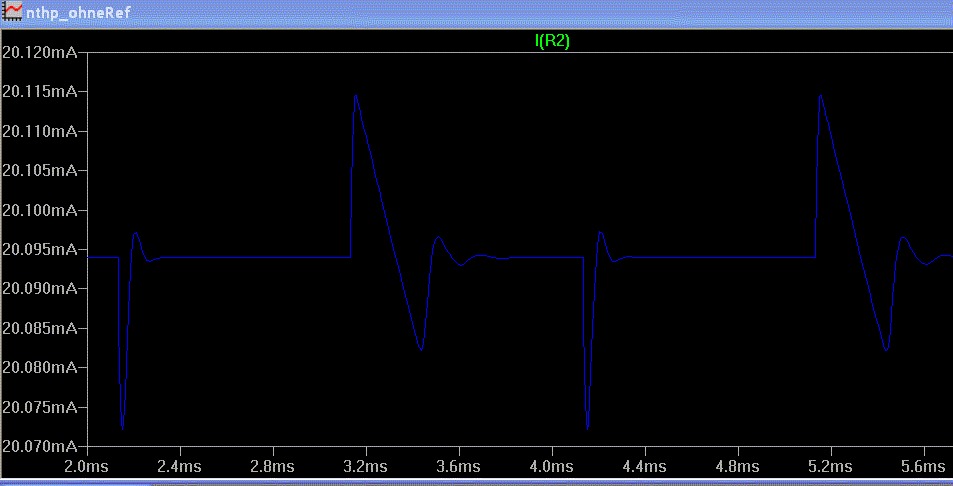Click the 20.075mA axis label

(40, 407)
